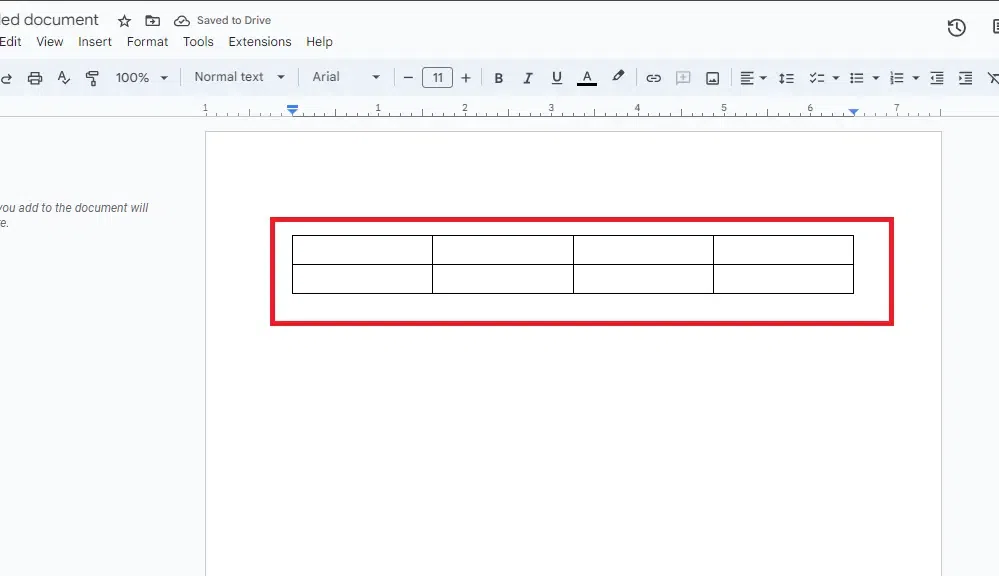
Task: Open line and paragraph spacing
Action: click(x=786, y=78)
